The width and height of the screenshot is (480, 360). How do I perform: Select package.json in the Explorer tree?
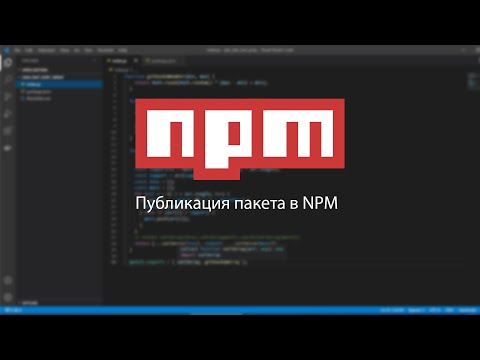coord(60,91)
